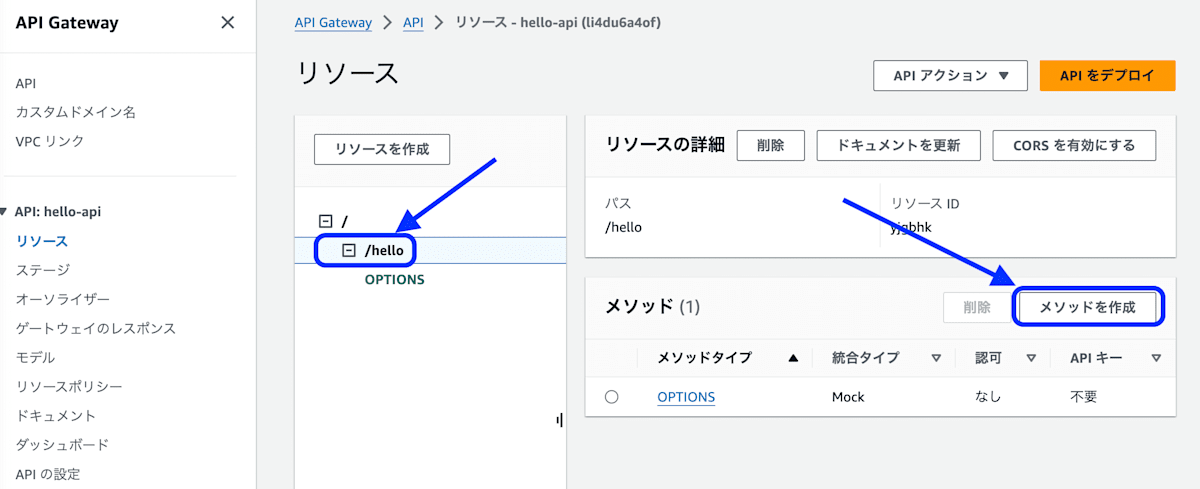Close the API Gateway sidebar panel
Image resolution: width=1200 pixels, height=489 pixels.
[228, 22]
